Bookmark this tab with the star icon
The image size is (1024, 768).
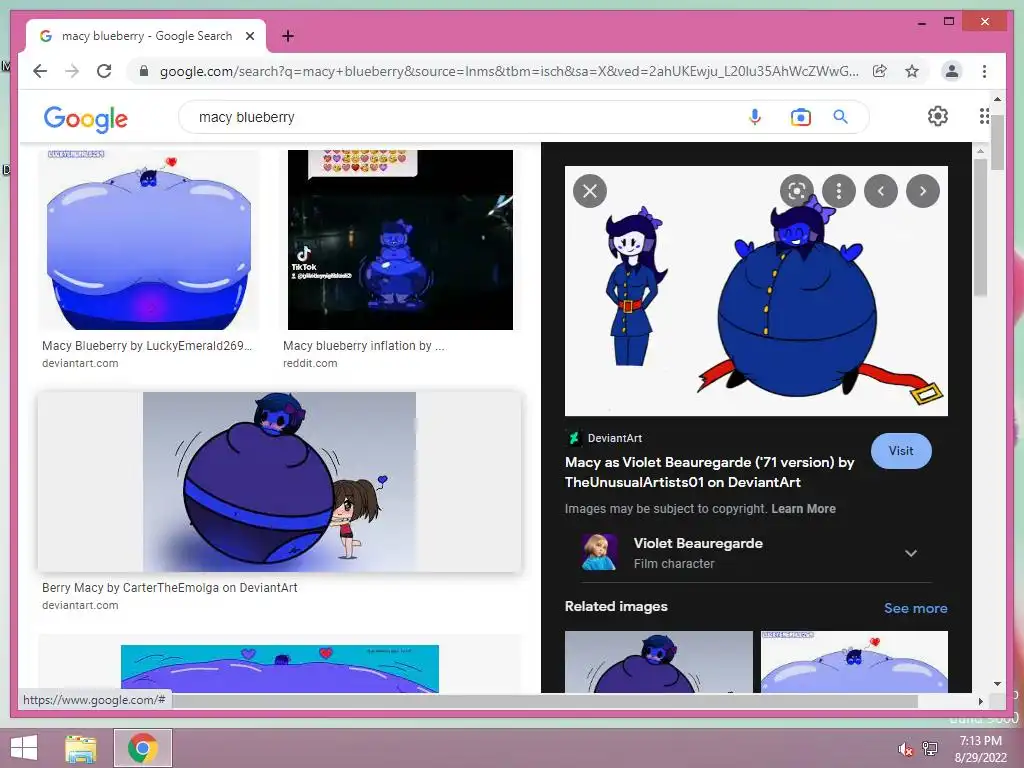click(x=912, y=71)
